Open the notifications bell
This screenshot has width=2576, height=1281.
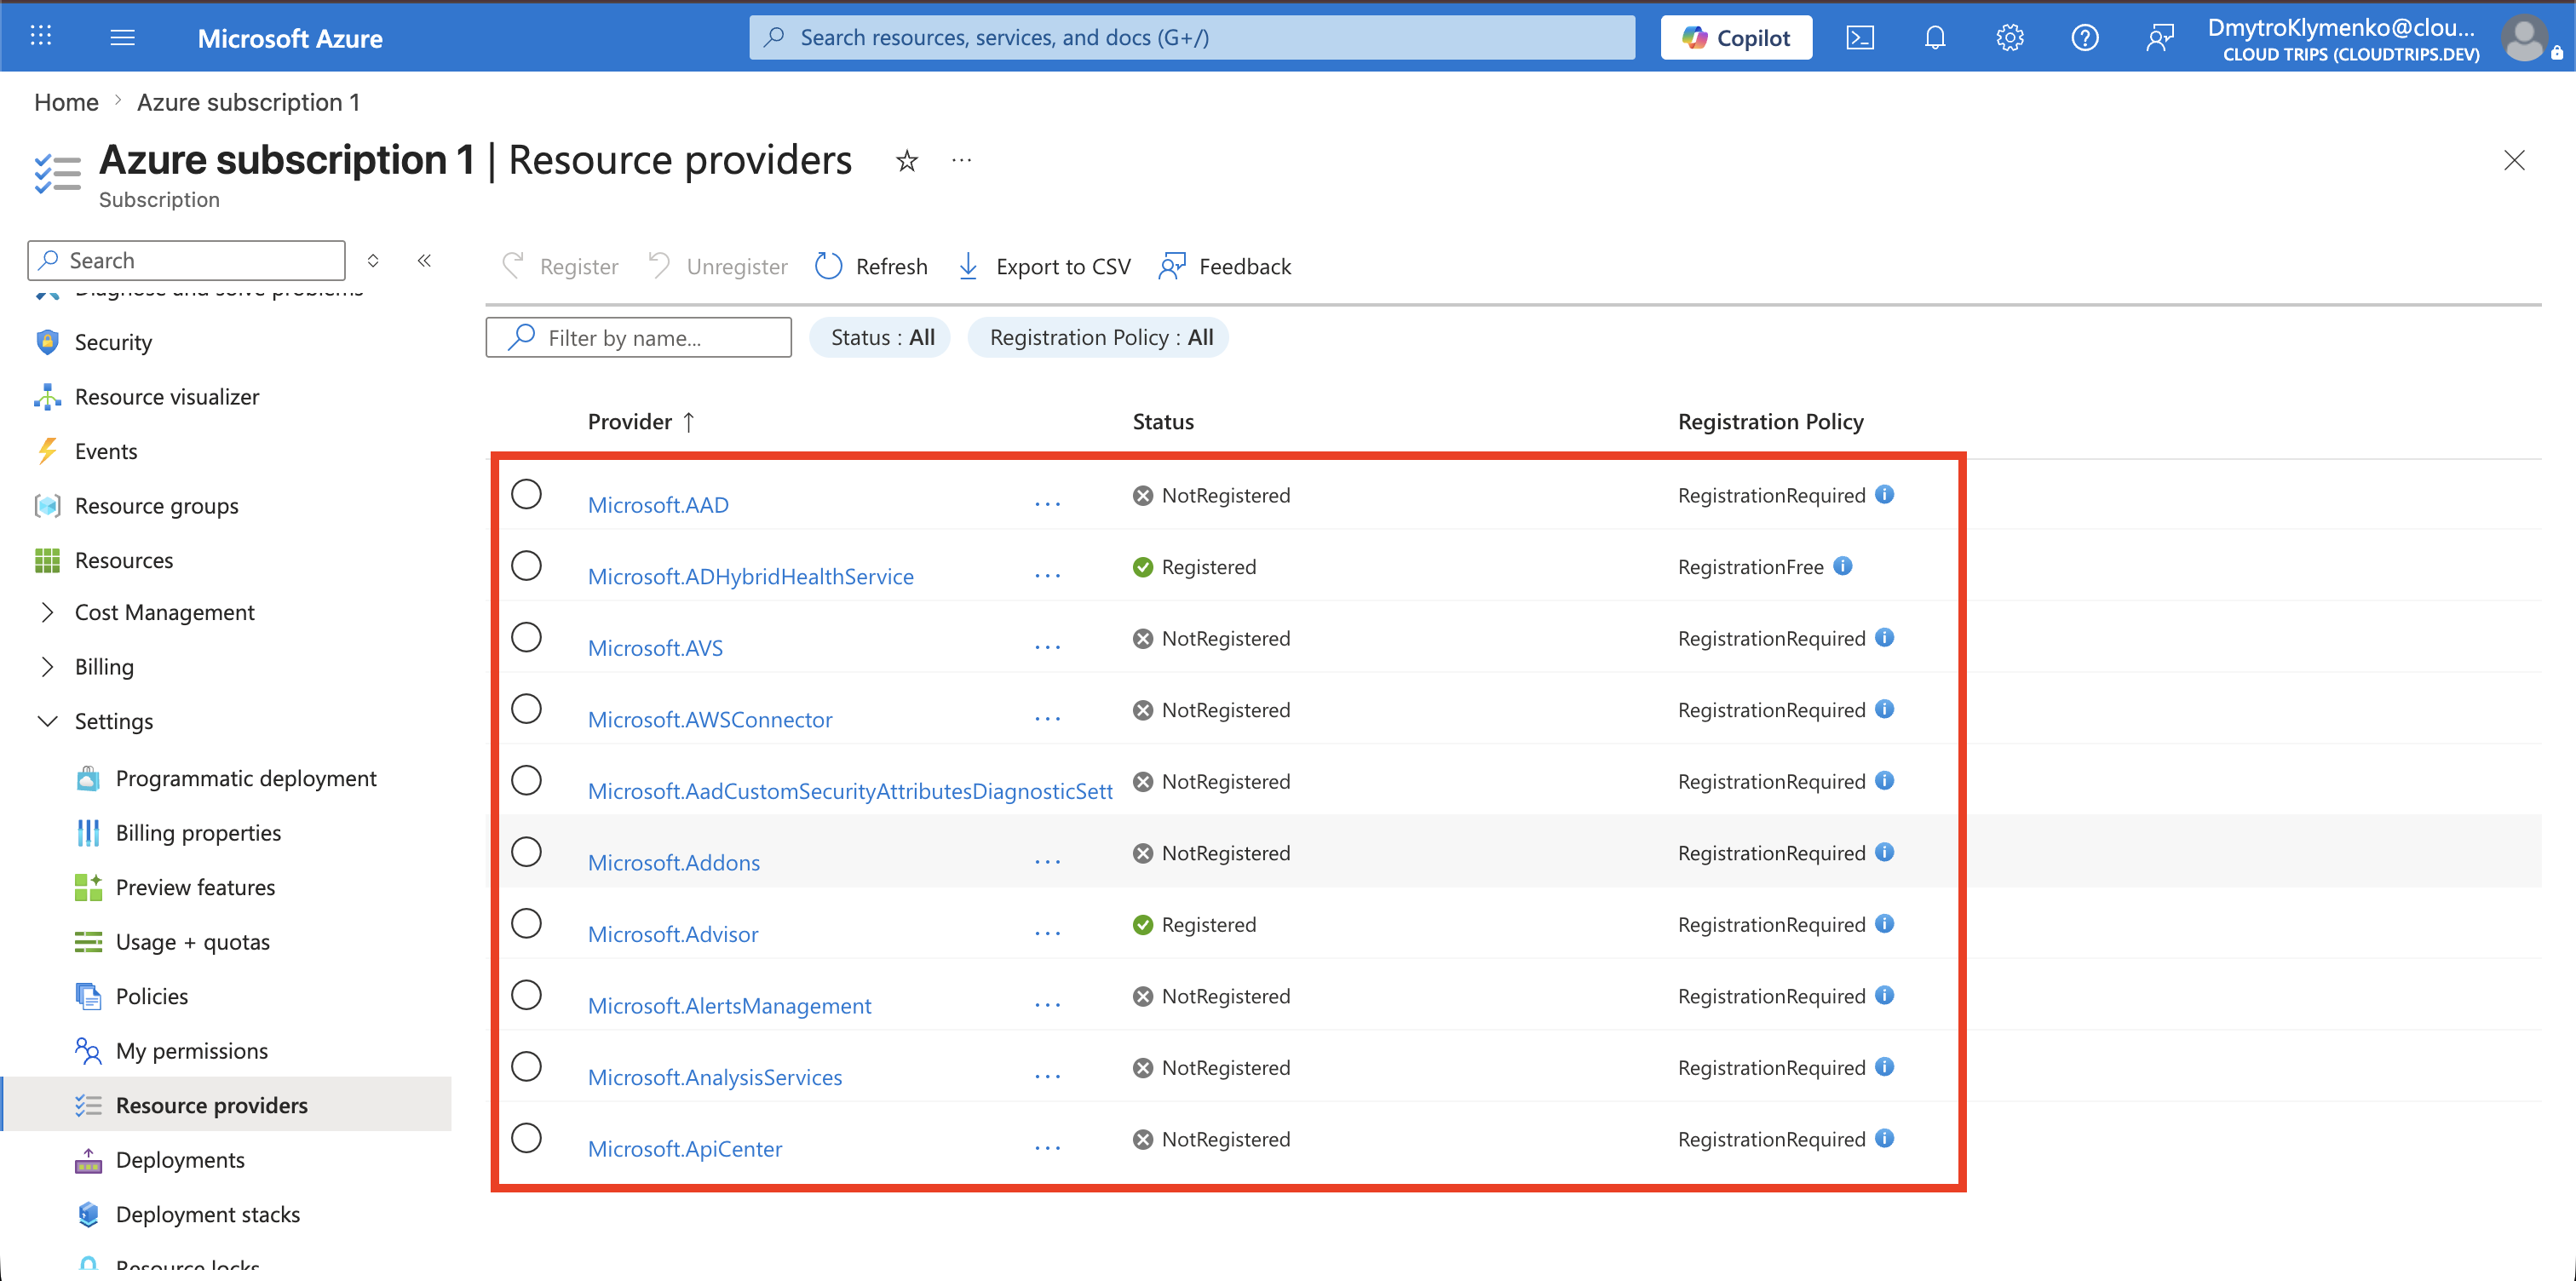(1934, 38)
